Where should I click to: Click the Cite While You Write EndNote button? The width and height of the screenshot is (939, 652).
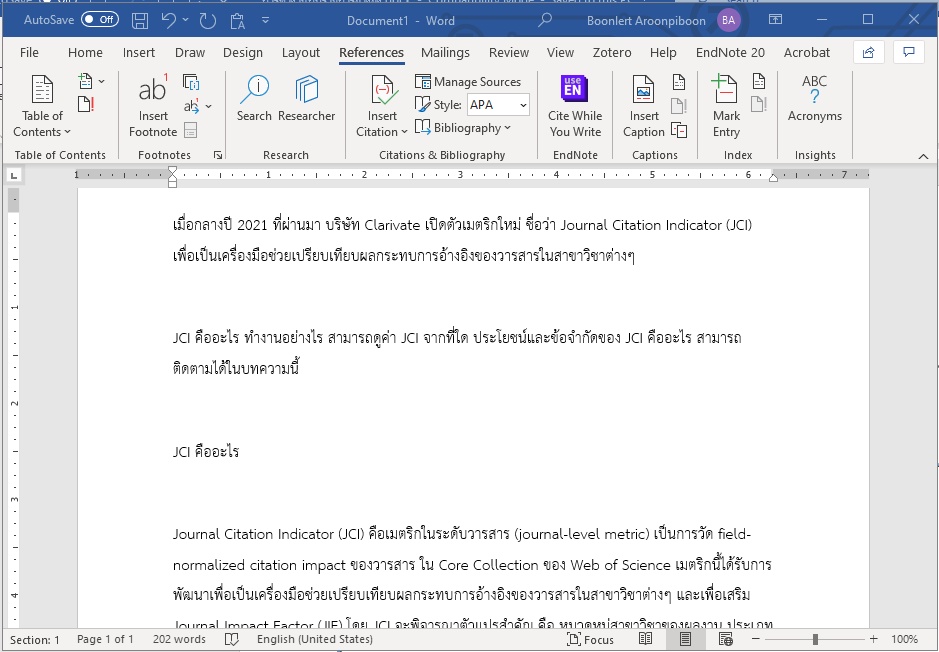tap(575, 107)
